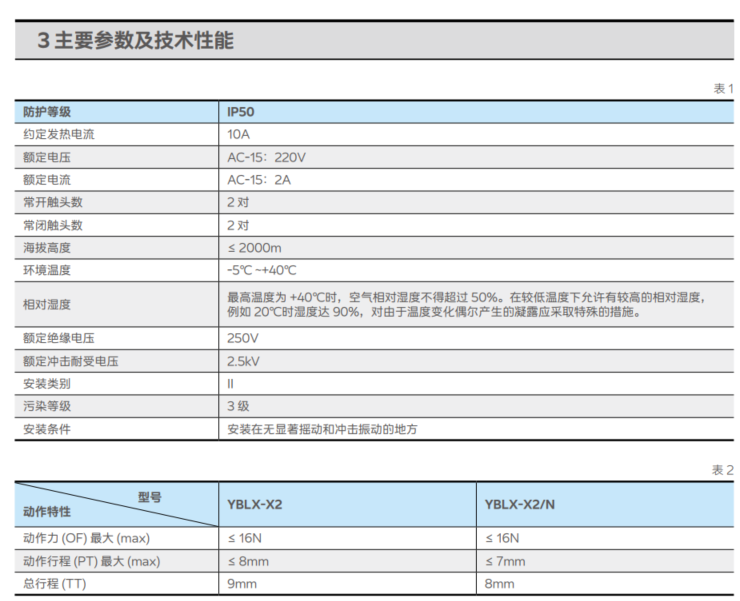This screenshot has width=740, height=601.
Task: Click the 250V value
Action: click(x=243, y=339)
